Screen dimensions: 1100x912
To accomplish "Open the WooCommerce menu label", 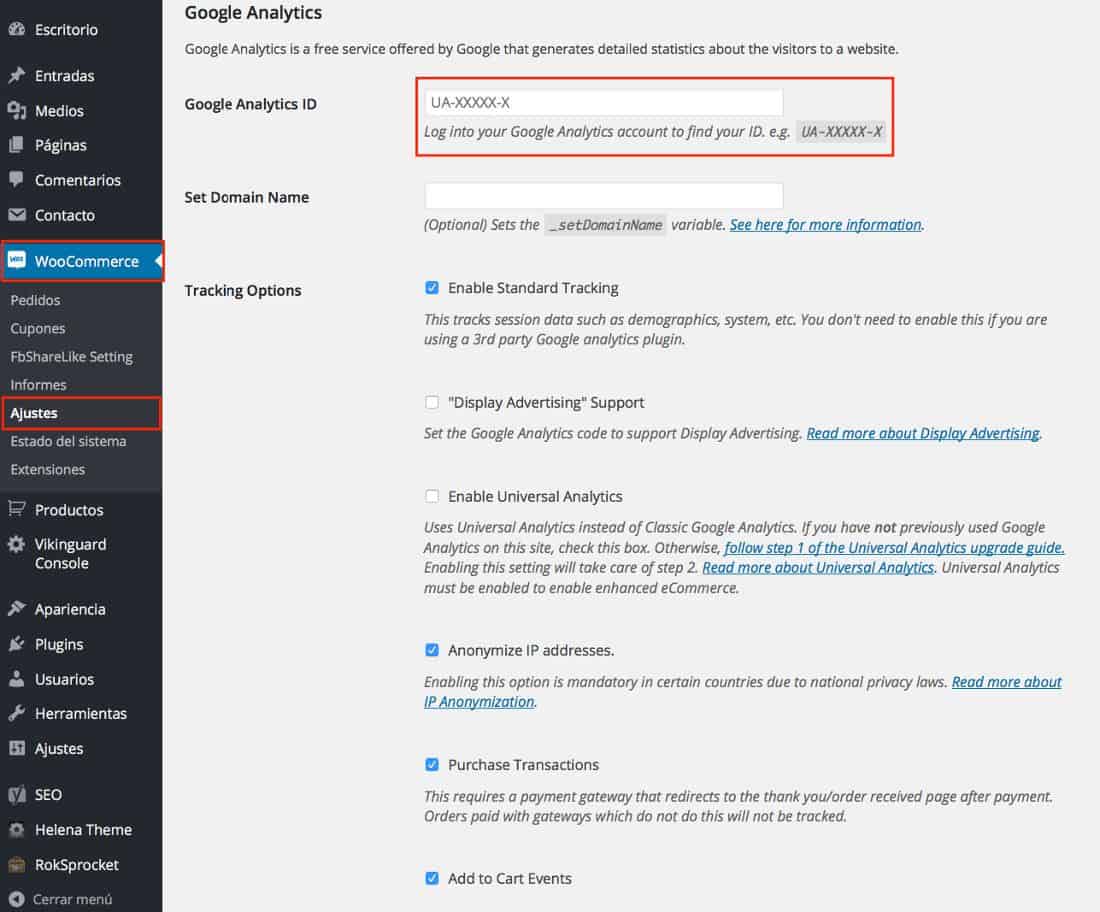I will (87, 261).
